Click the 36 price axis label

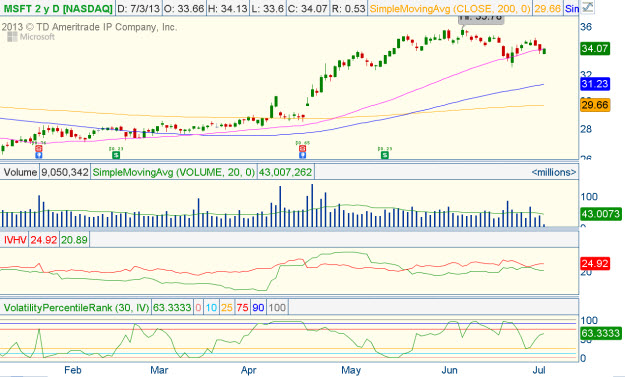point(586,27)
